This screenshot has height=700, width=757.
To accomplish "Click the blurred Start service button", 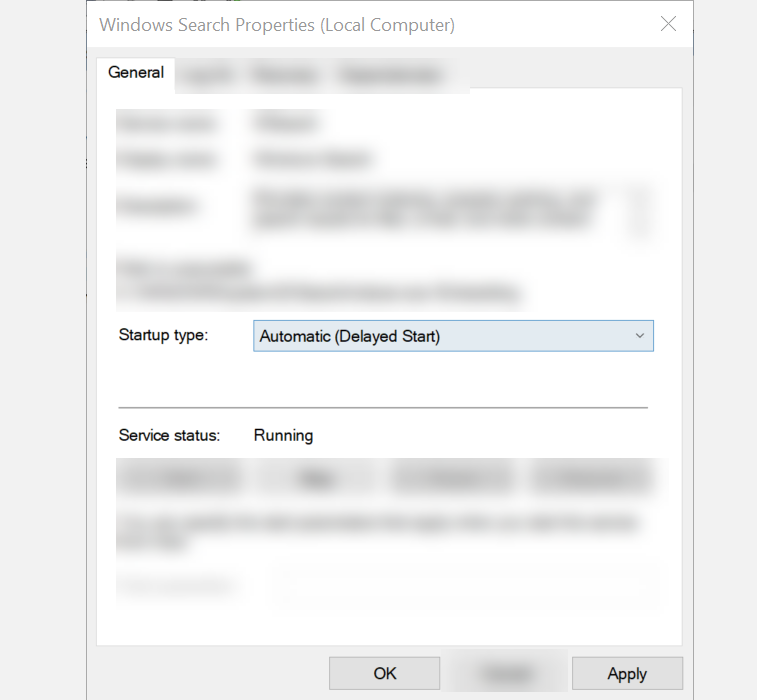I will coord(180,479).
